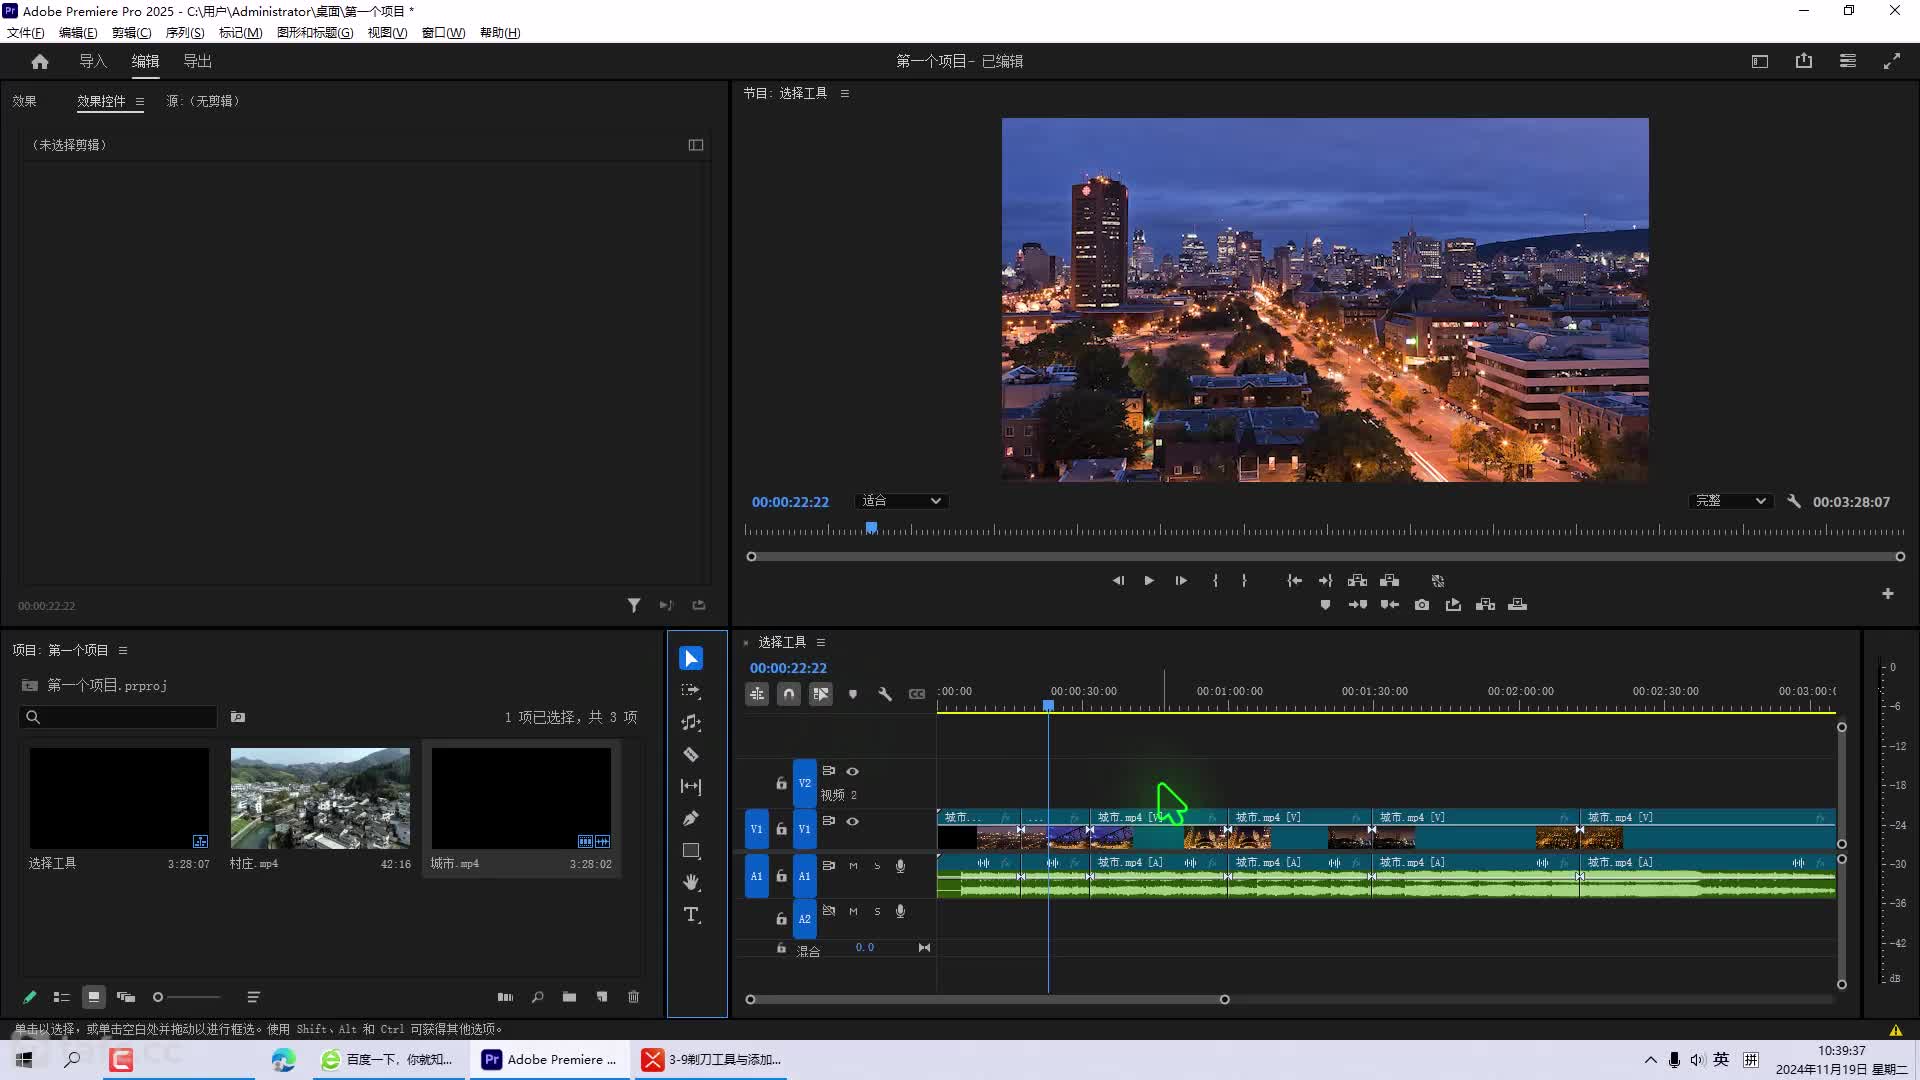
Task: Open playback resolution 完整 dropdown
Action: [1730, 501]
